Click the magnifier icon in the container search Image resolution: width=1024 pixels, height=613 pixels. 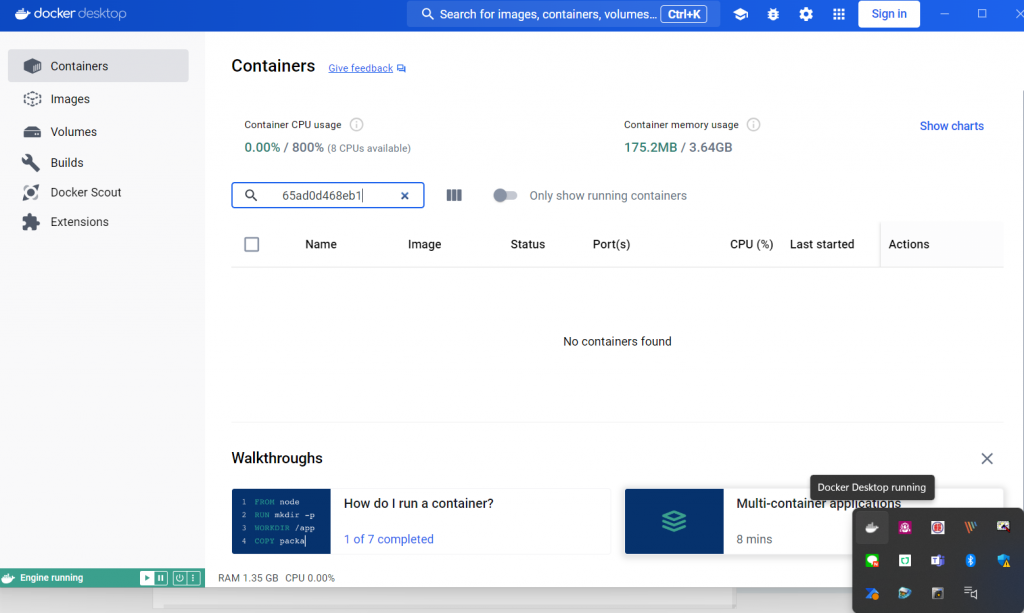pos(251,195)
